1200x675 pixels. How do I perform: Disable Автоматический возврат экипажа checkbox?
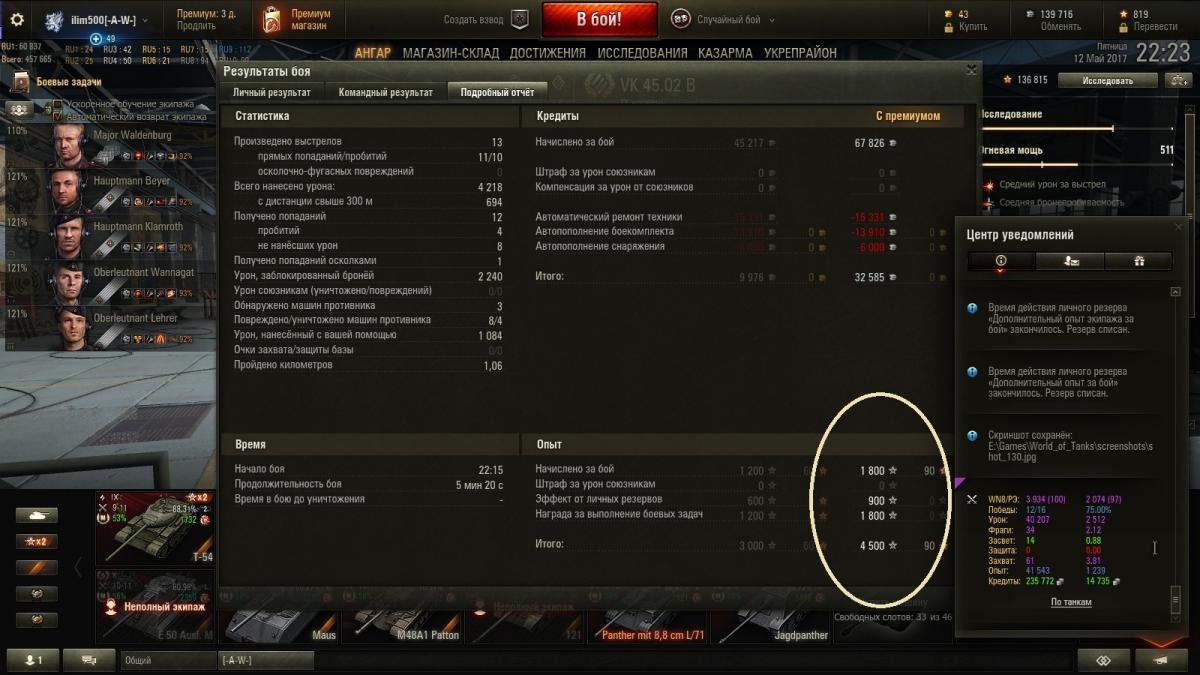(x=57, y=117)
